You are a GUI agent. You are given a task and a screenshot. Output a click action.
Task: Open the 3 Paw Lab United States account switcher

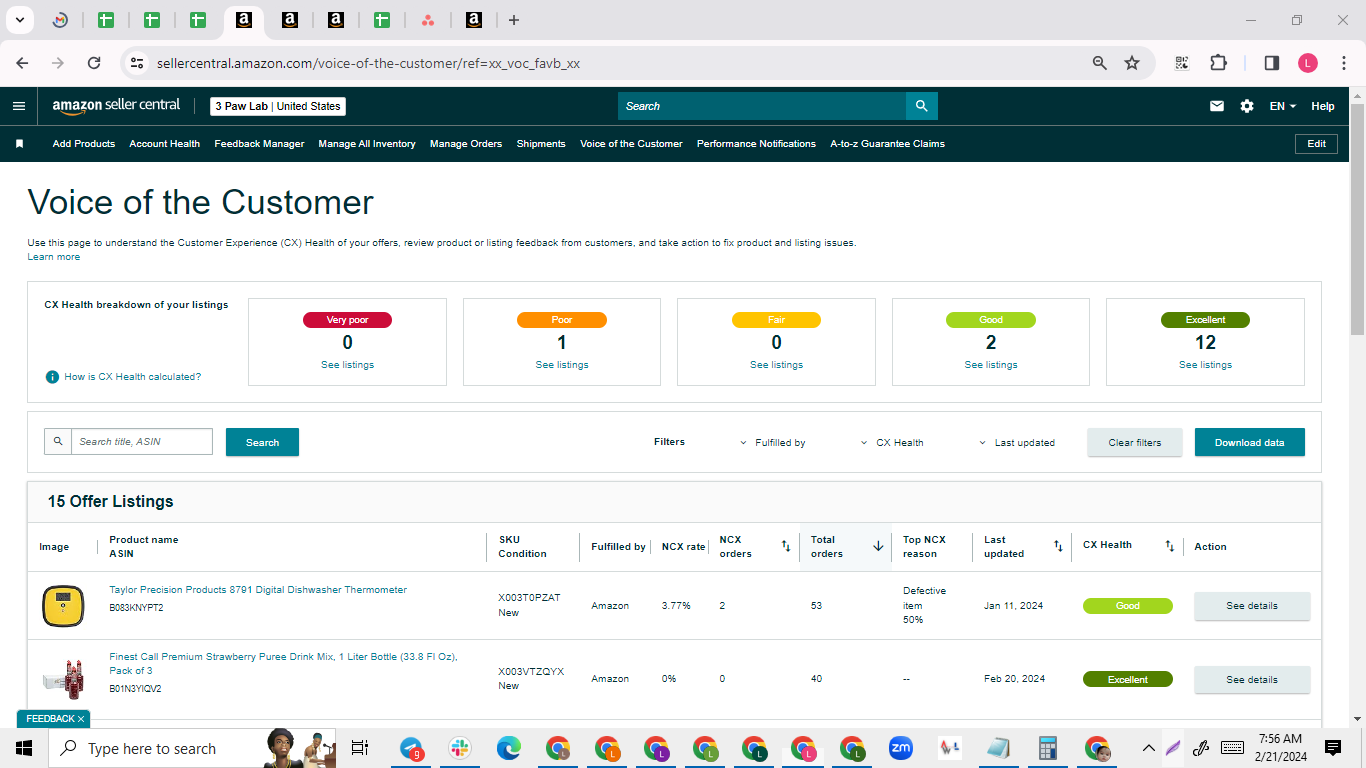pos(278,106)
